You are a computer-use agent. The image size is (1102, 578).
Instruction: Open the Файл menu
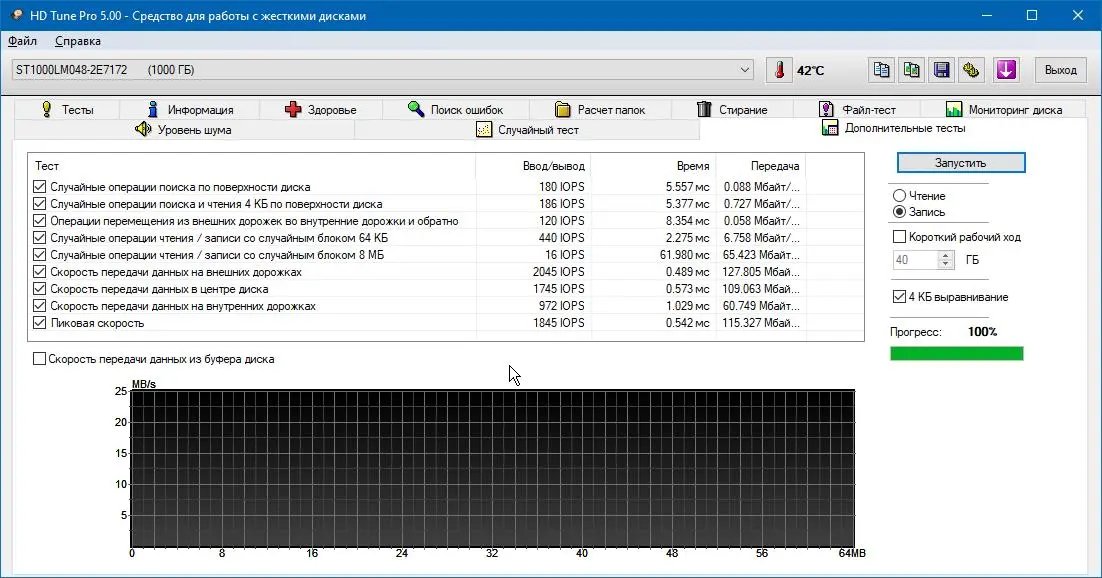click(x=22, y=41)
